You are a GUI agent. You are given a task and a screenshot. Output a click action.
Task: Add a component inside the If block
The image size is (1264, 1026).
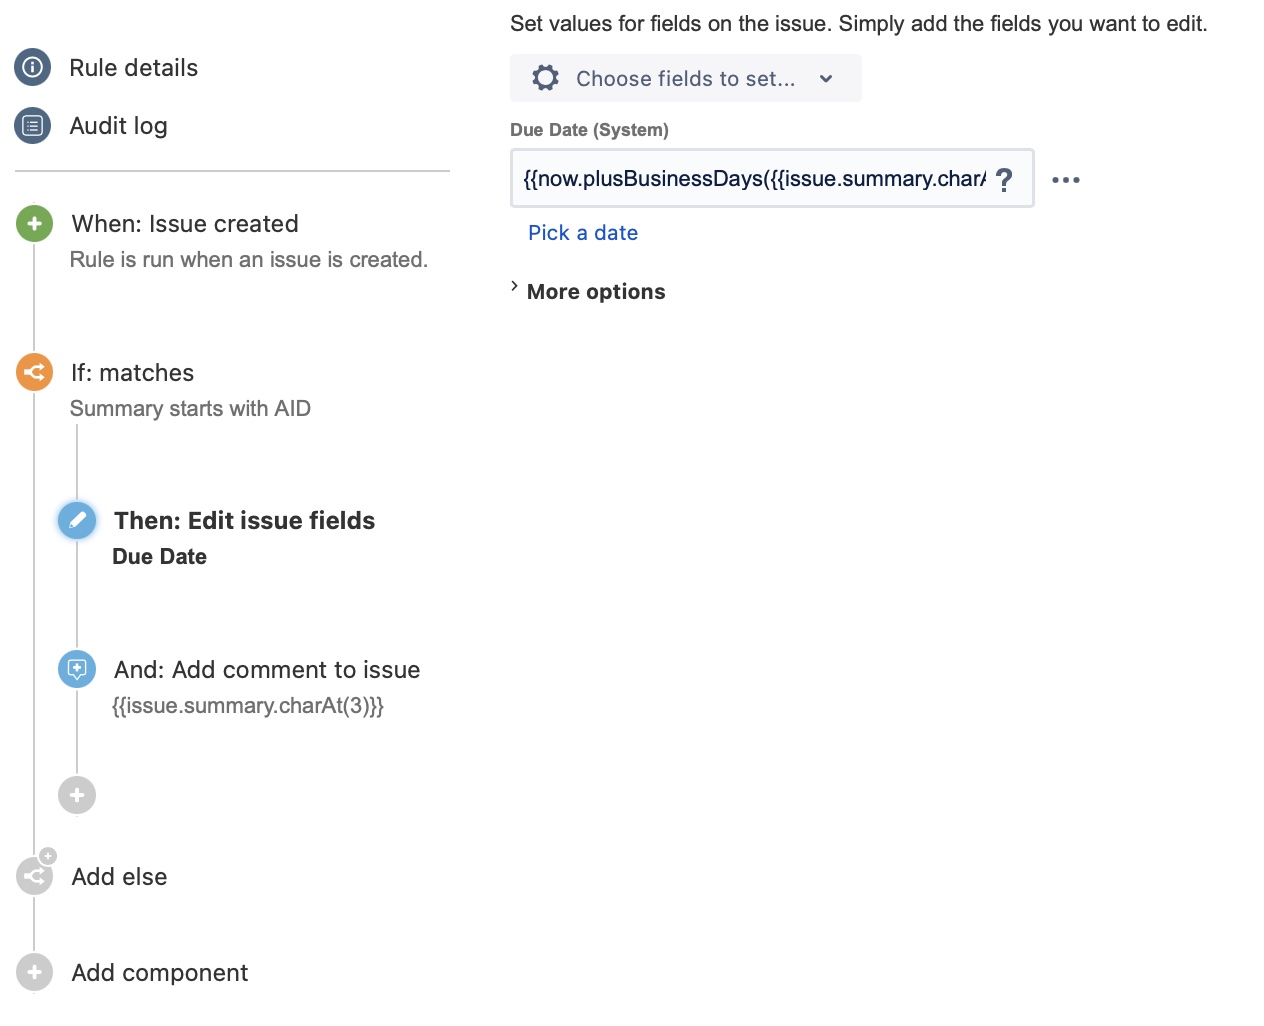click(x=77, y=795)
